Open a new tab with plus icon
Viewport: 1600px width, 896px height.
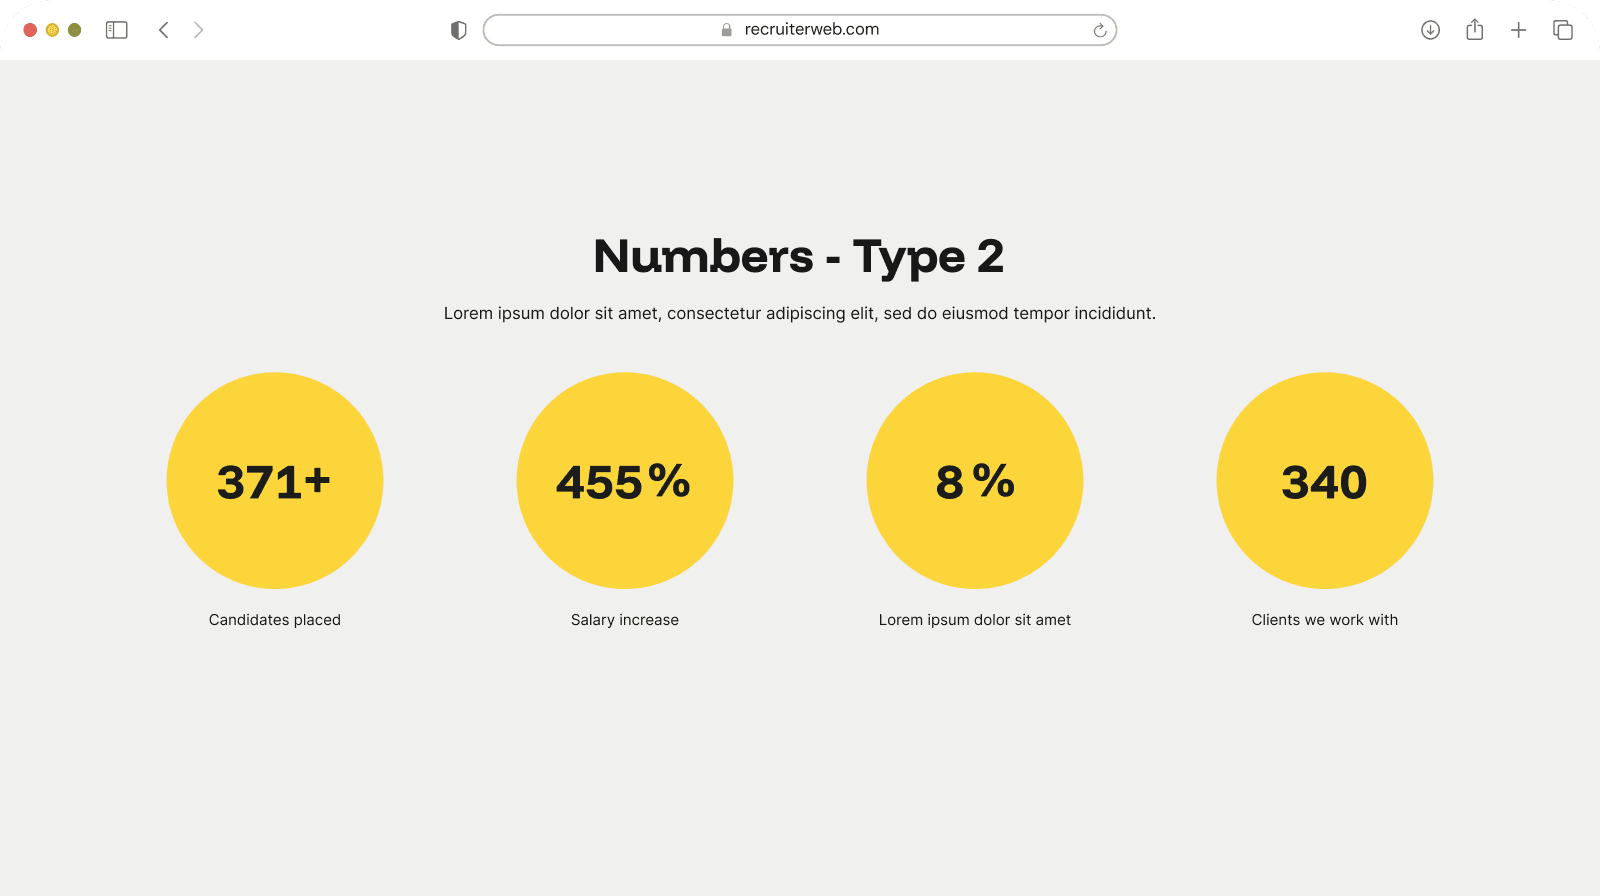click(x=1518, y=30)
